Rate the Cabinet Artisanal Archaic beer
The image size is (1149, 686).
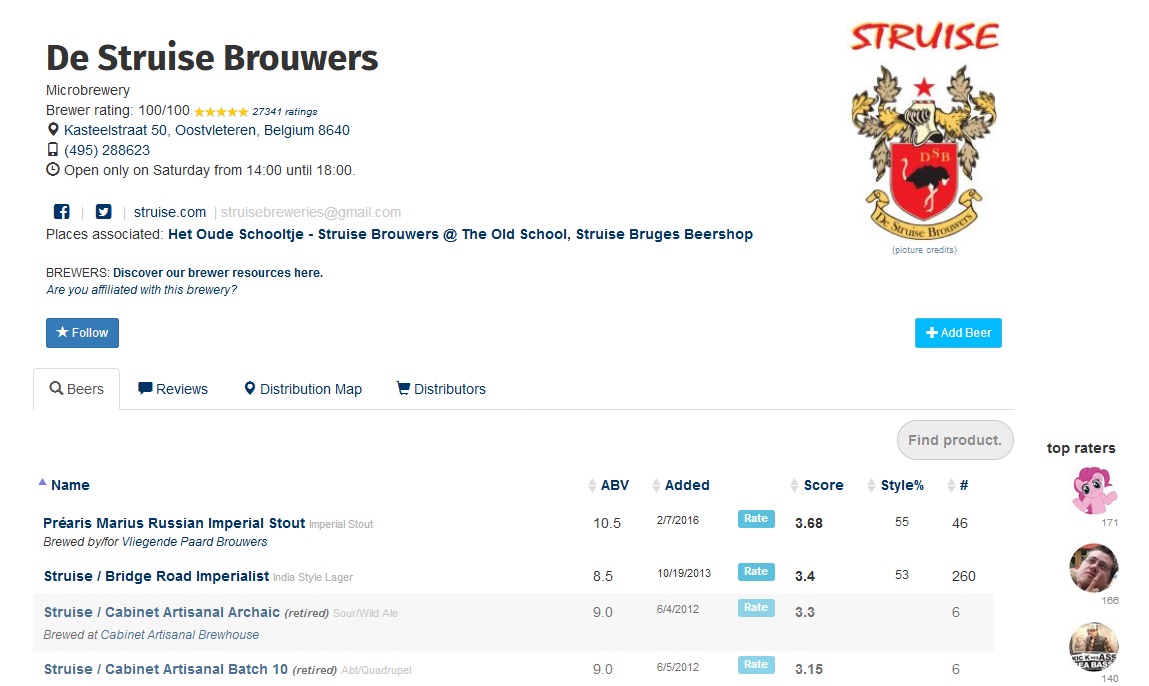tap(755, 608)
